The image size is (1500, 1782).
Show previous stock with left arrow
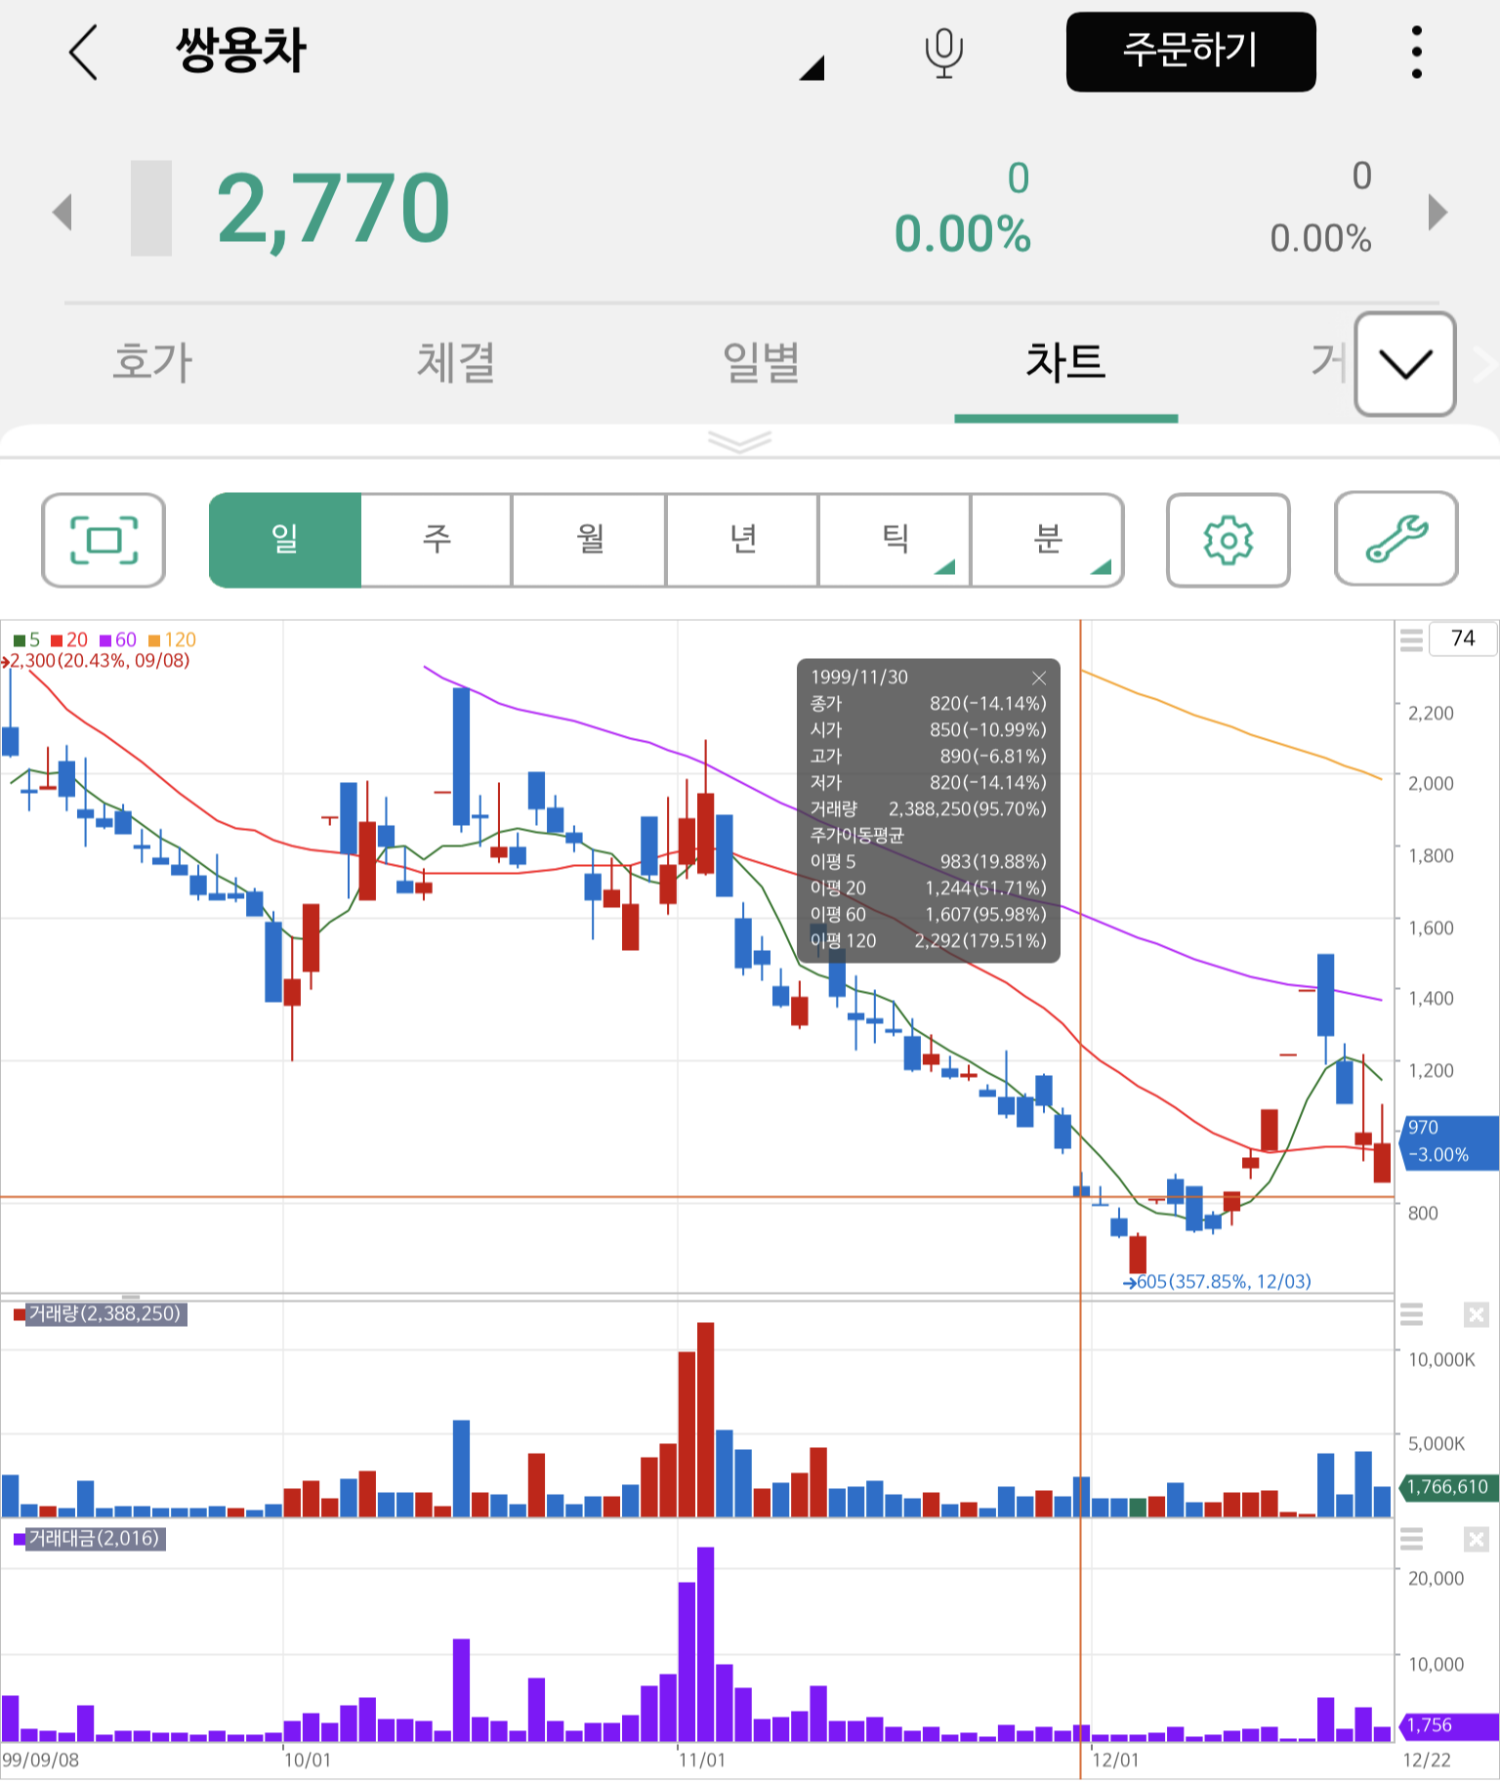pyautogui.click(x=63, y=212)
